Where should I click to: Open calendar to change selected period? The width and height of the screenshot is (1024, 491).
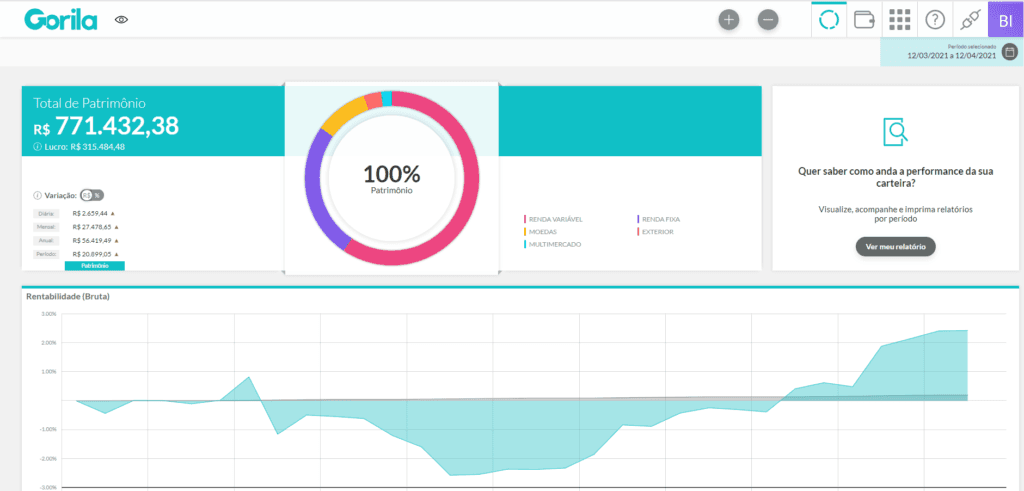pos(1009,52)
